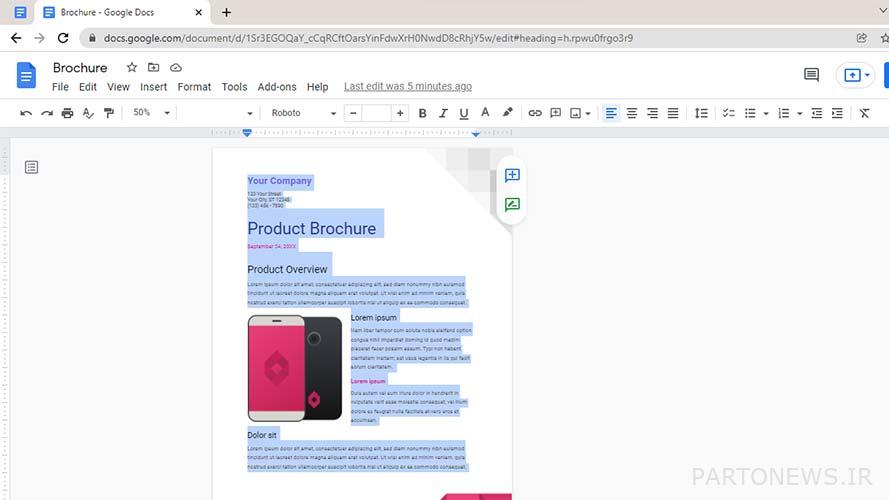Open comment history icon
The height and width of the screenshot is (500, 889).
[x=811, y=75]
